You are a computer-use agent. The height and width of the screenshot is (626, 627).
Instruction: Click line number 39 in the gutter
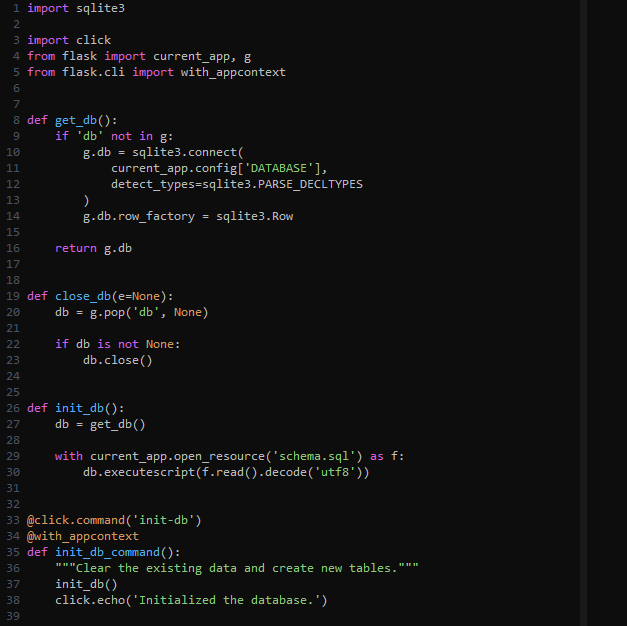(x=13, y=616)
